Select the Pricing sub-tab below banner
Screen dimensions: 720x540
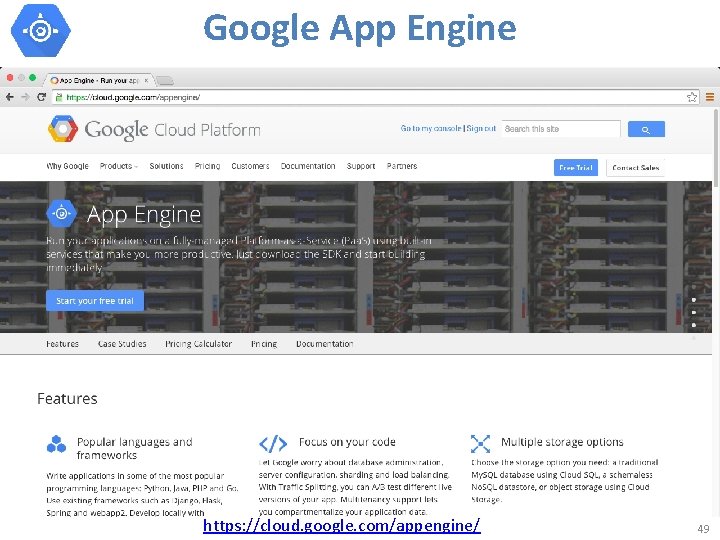264,344
